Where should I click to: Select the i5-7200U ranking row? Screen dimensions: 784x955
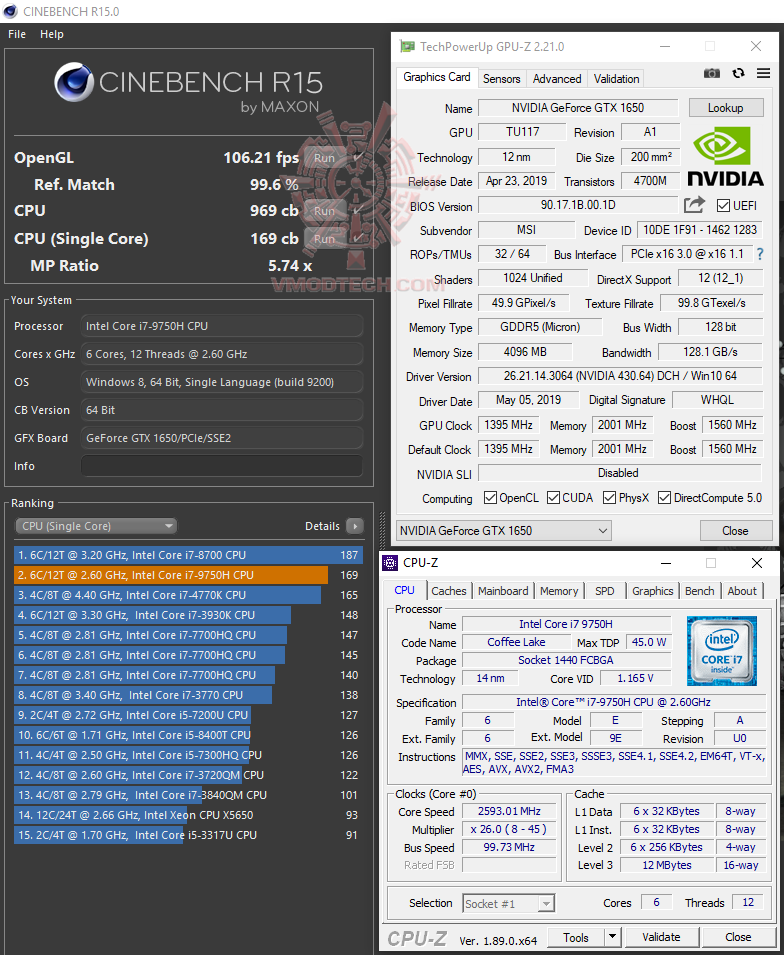(188, 715)
